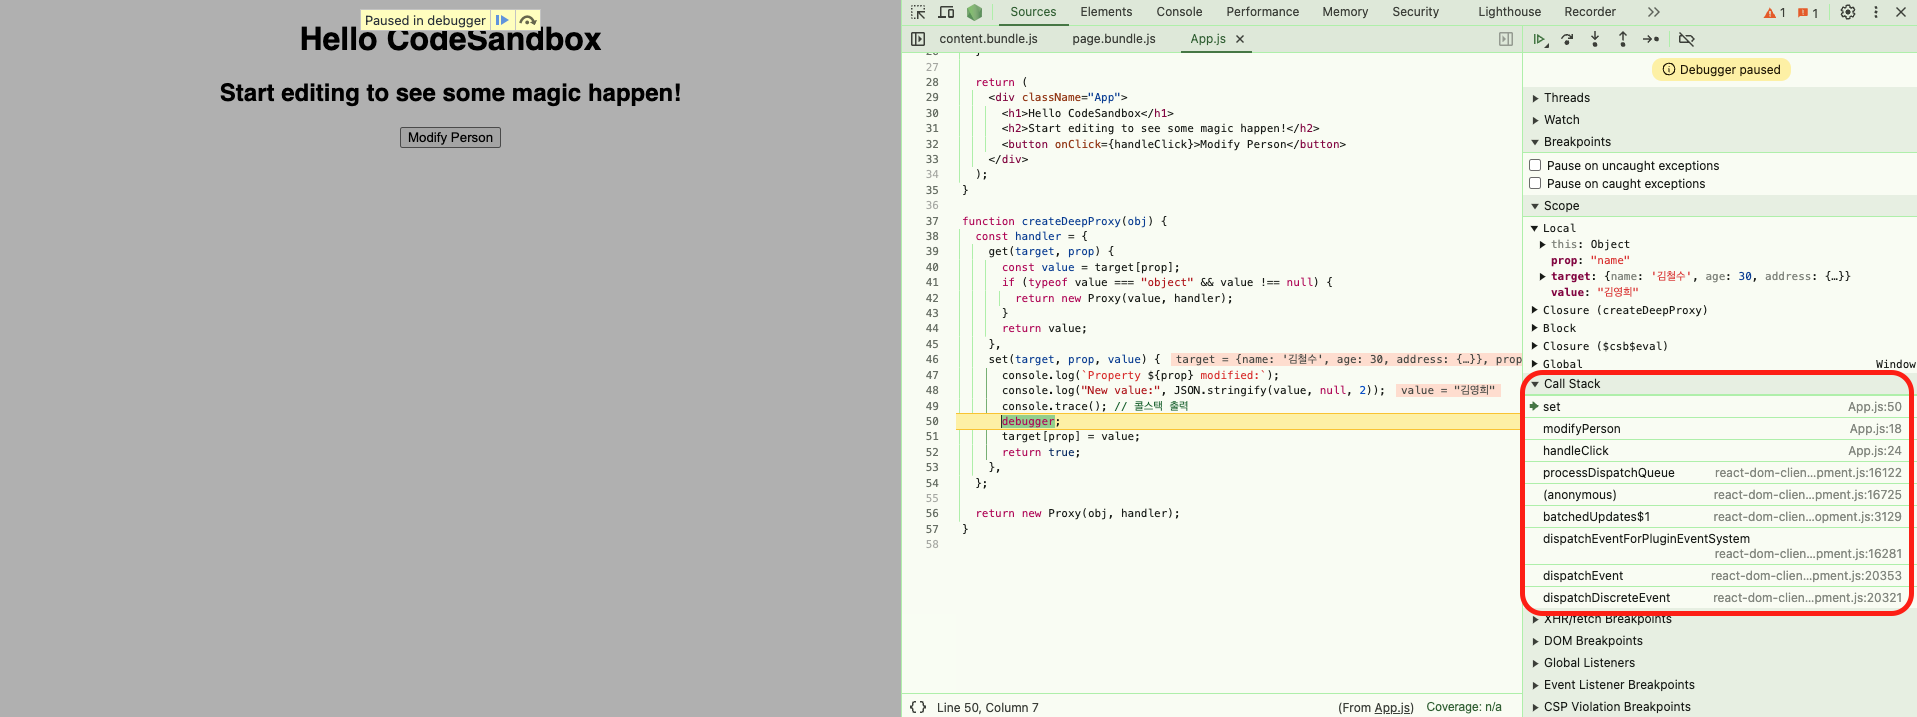This screenshot has height=717, width=1917.
Task: Show more DevTools tabs chevron
Action: (x=1653, y=12)
